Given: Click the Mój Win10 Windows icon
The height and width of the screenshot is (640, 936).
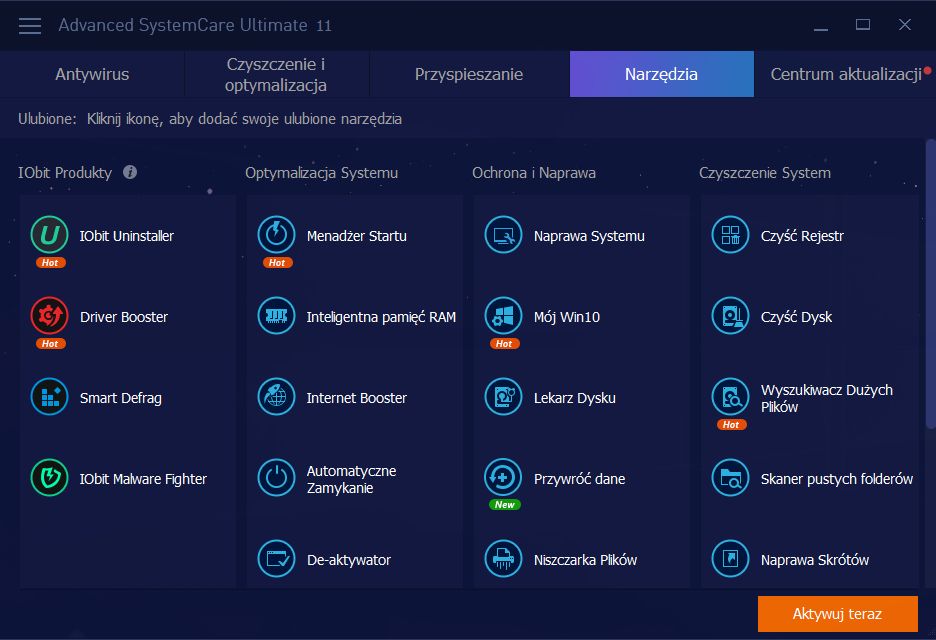Looking at the screenshot, I should click(x=503, y=316).
